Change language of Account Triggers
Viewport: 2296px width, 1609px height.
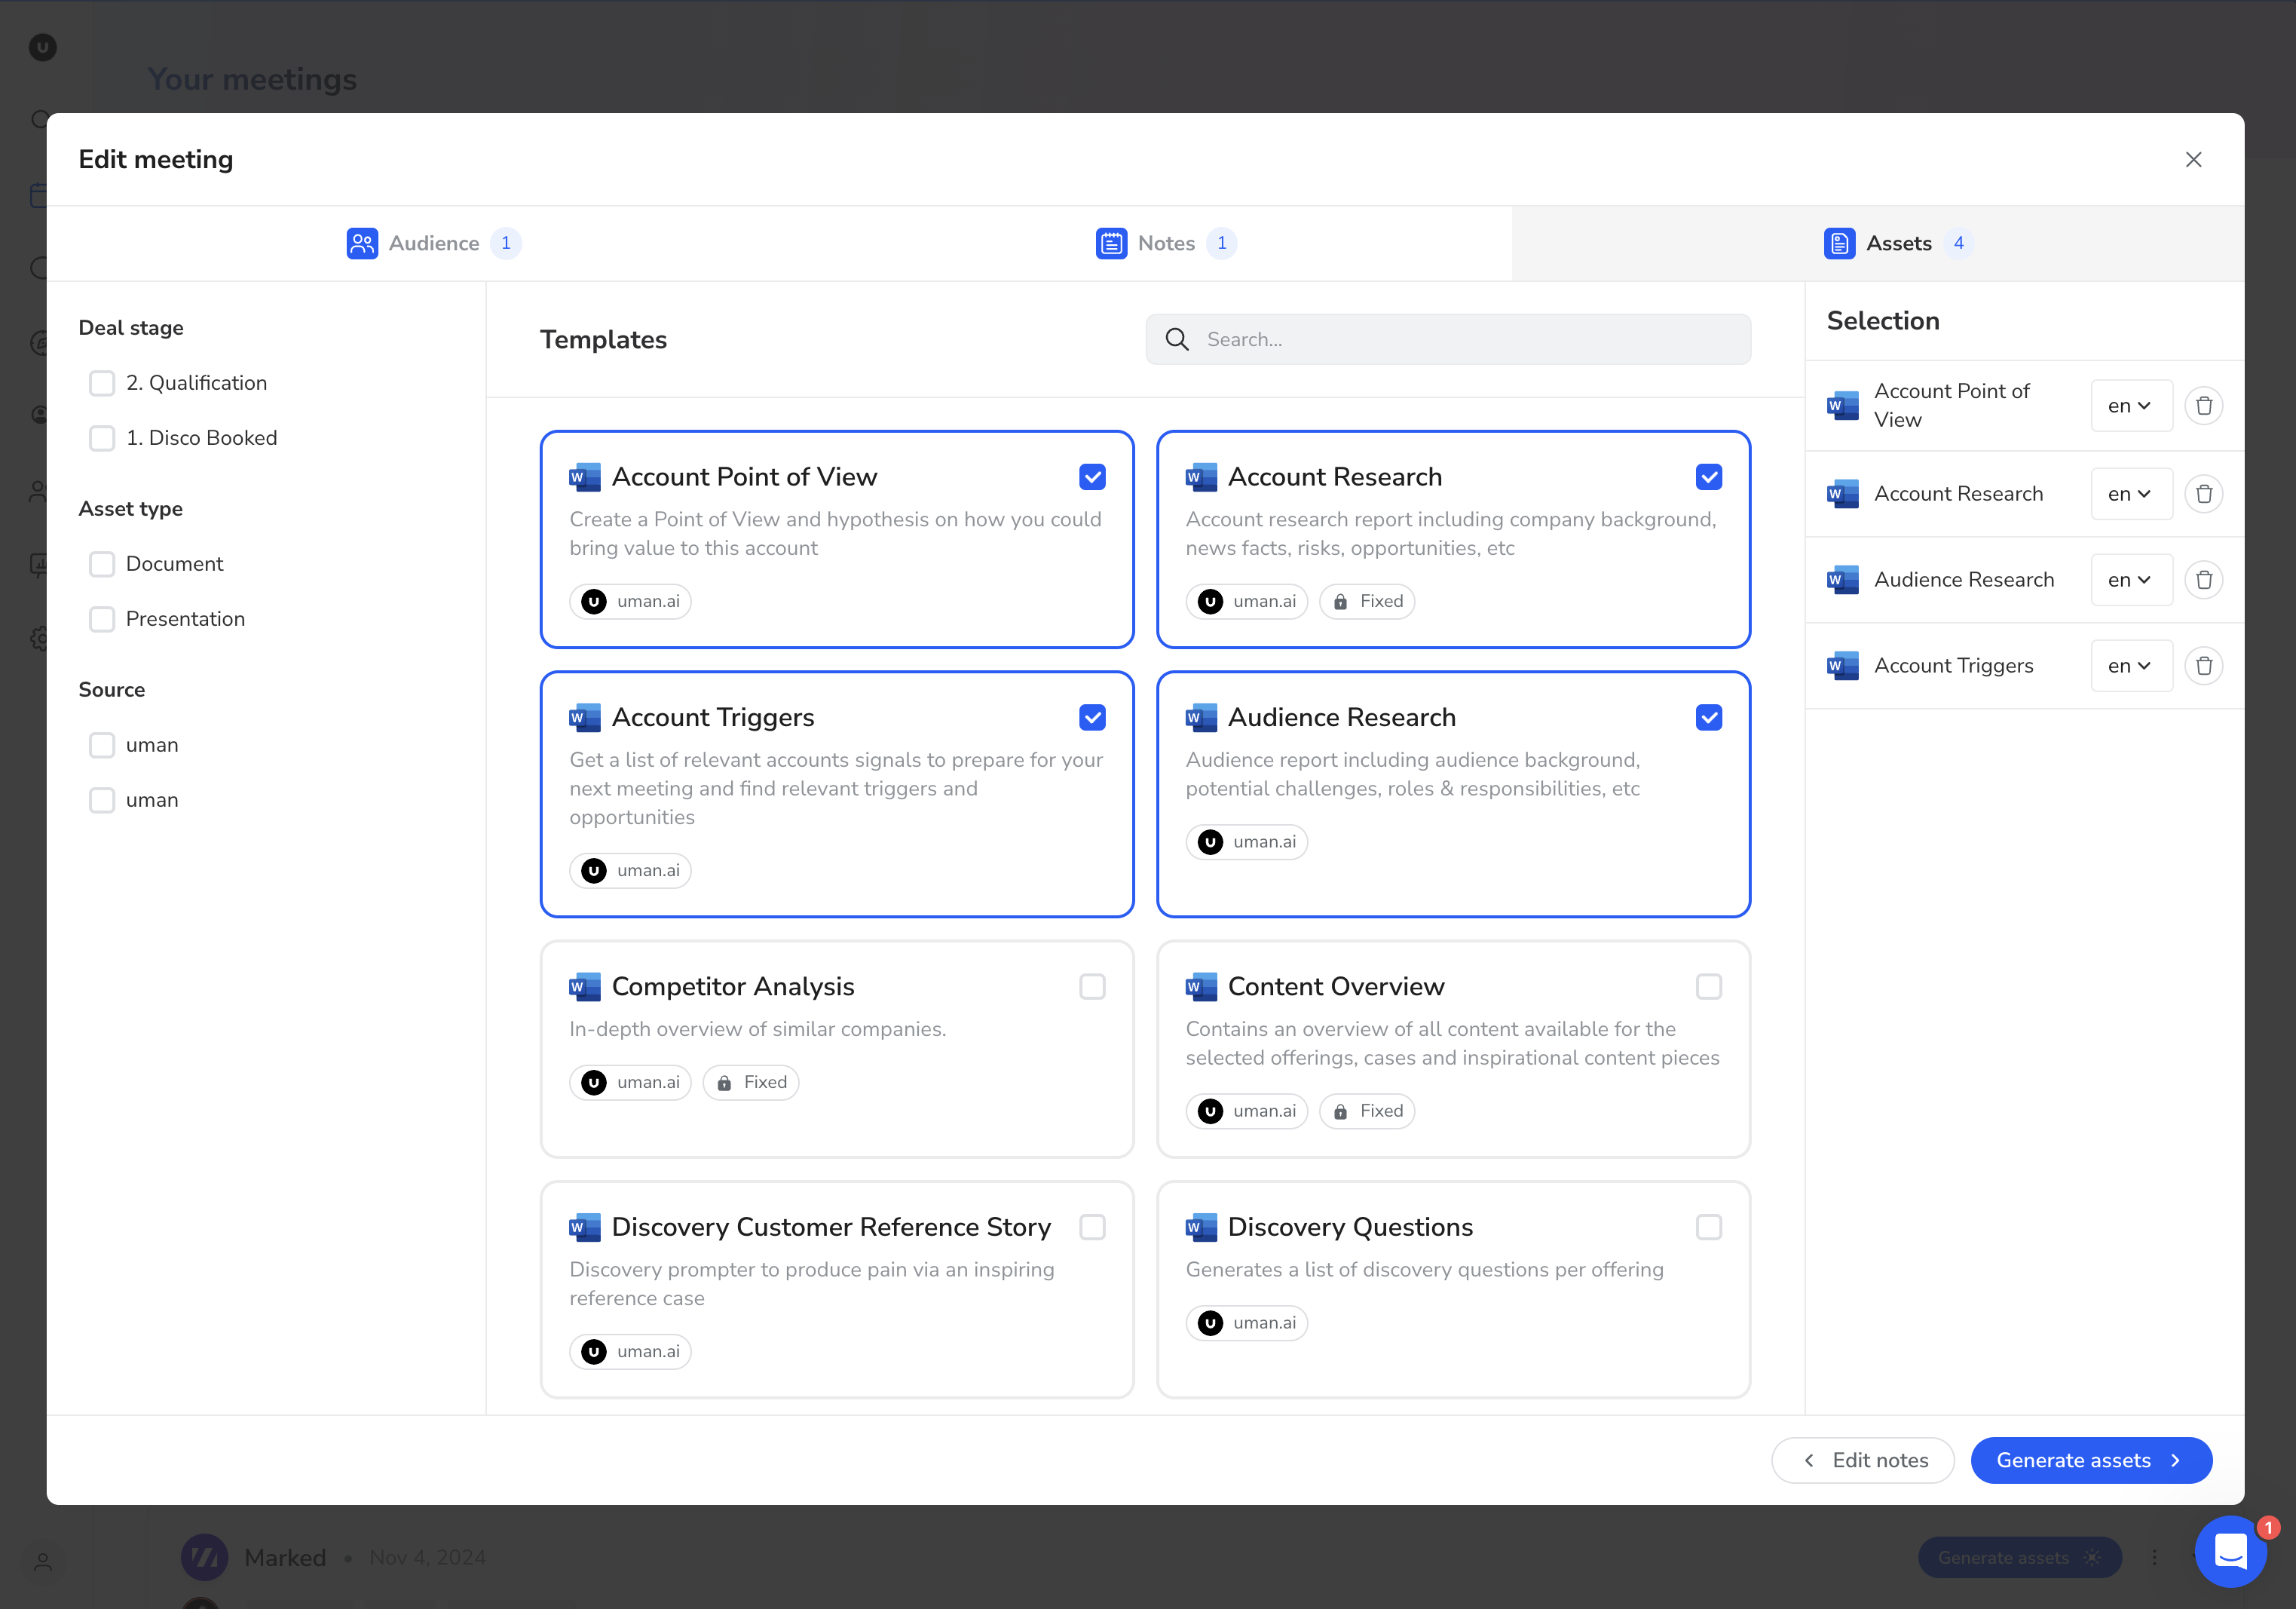click(x=2130, y=666)
